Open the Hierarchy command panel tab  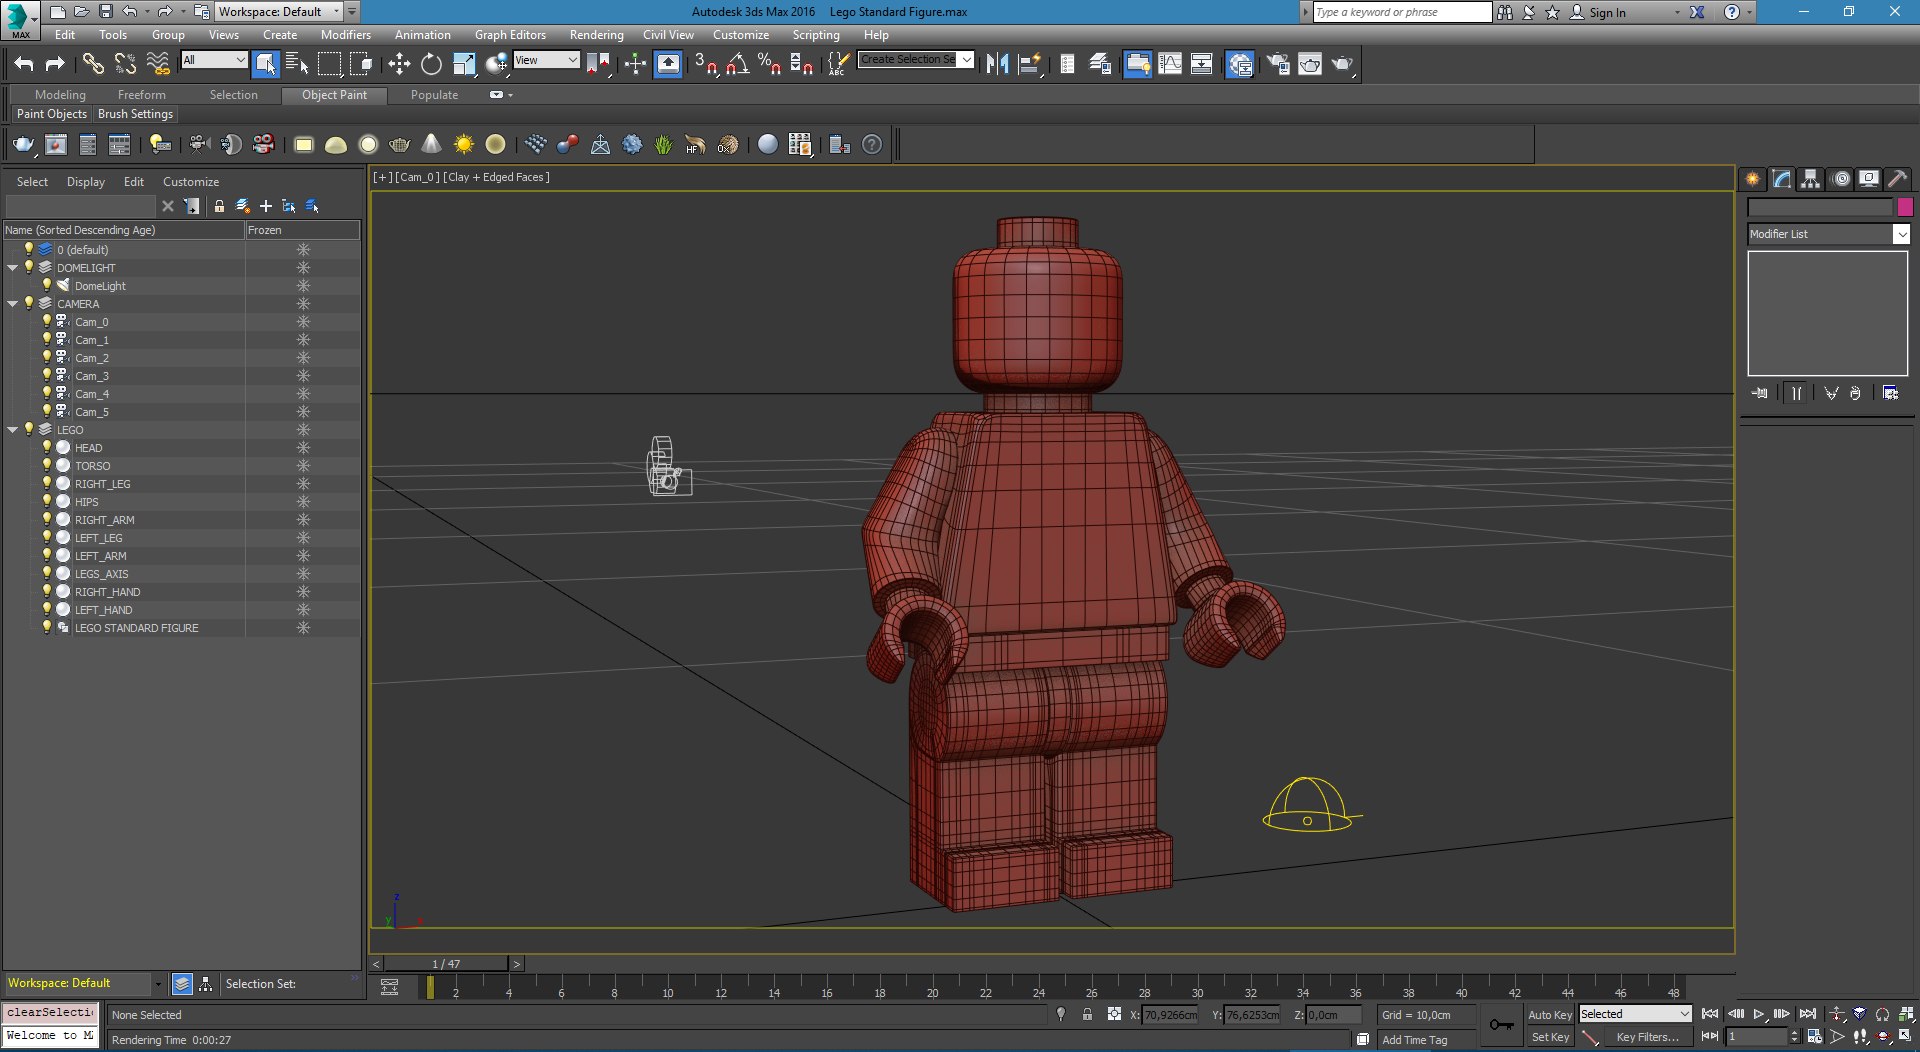tap(1811, 179)
